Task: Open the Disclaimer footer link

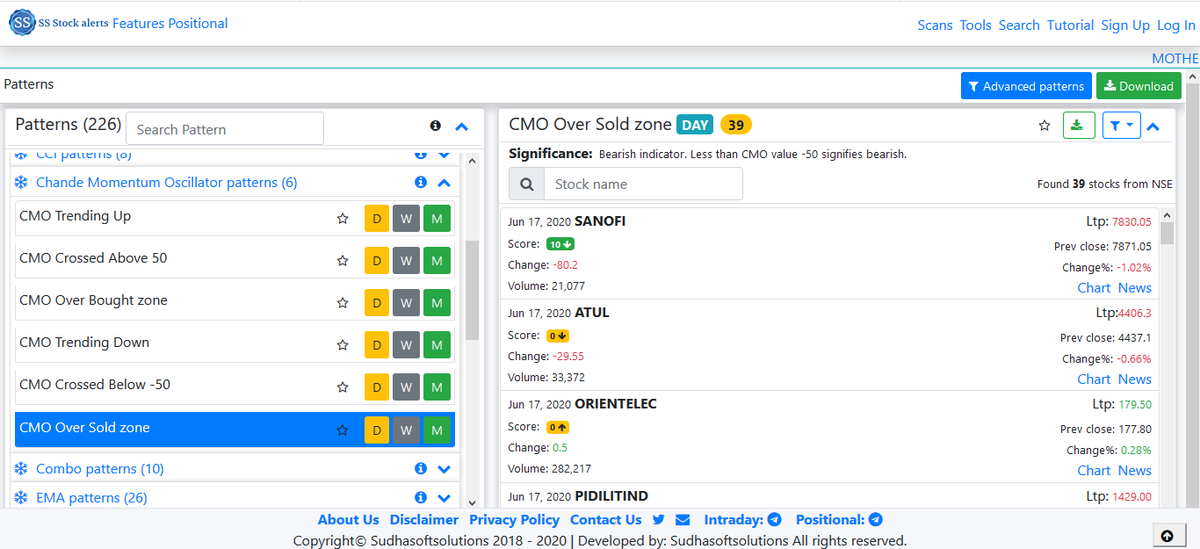Action: (x=424, y=520)
